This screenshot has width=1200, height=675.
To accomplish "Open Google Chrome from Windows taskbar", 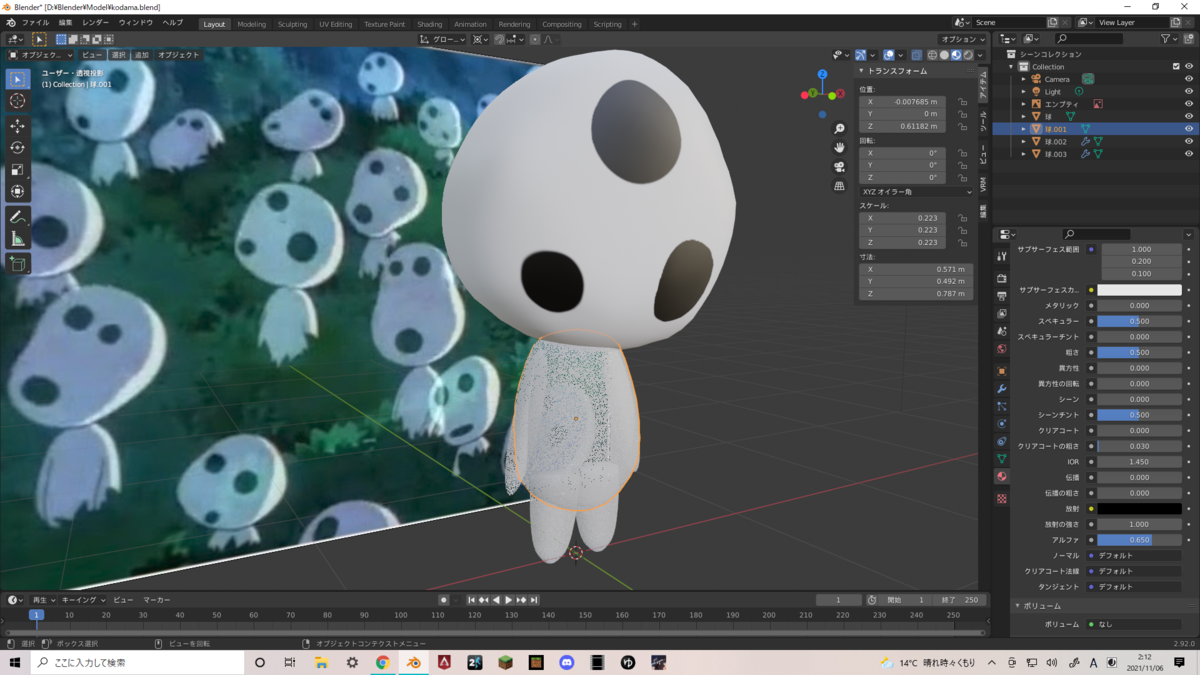I will (x=382, y=663).
